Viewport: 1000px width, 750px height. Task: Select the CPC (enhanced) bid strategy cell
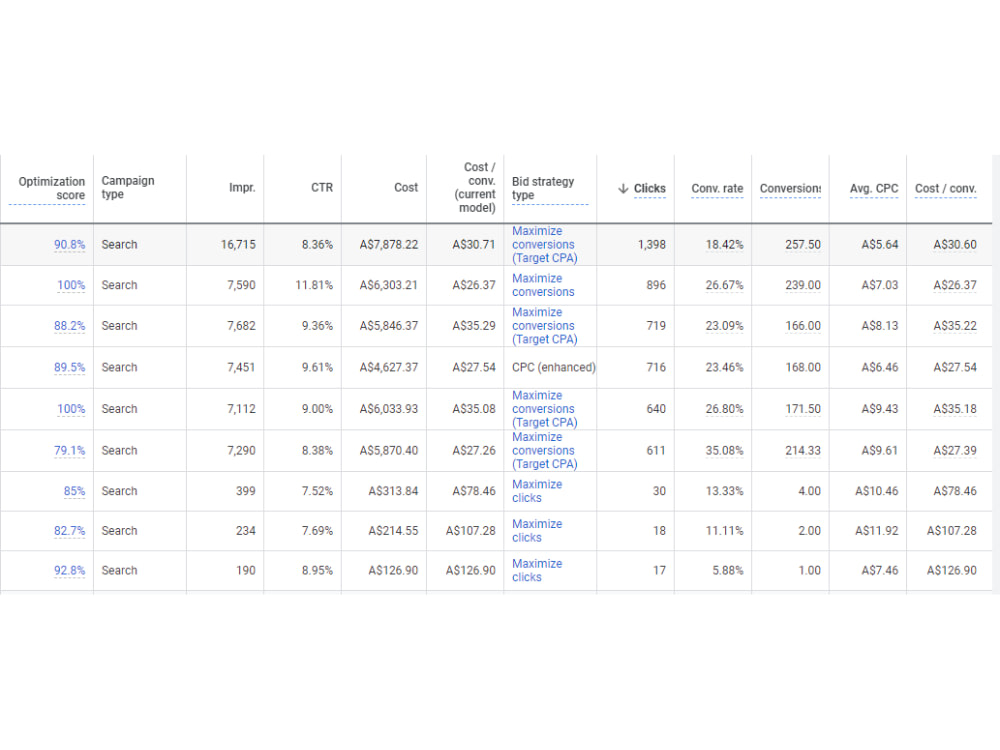click(x=554, y=367)
